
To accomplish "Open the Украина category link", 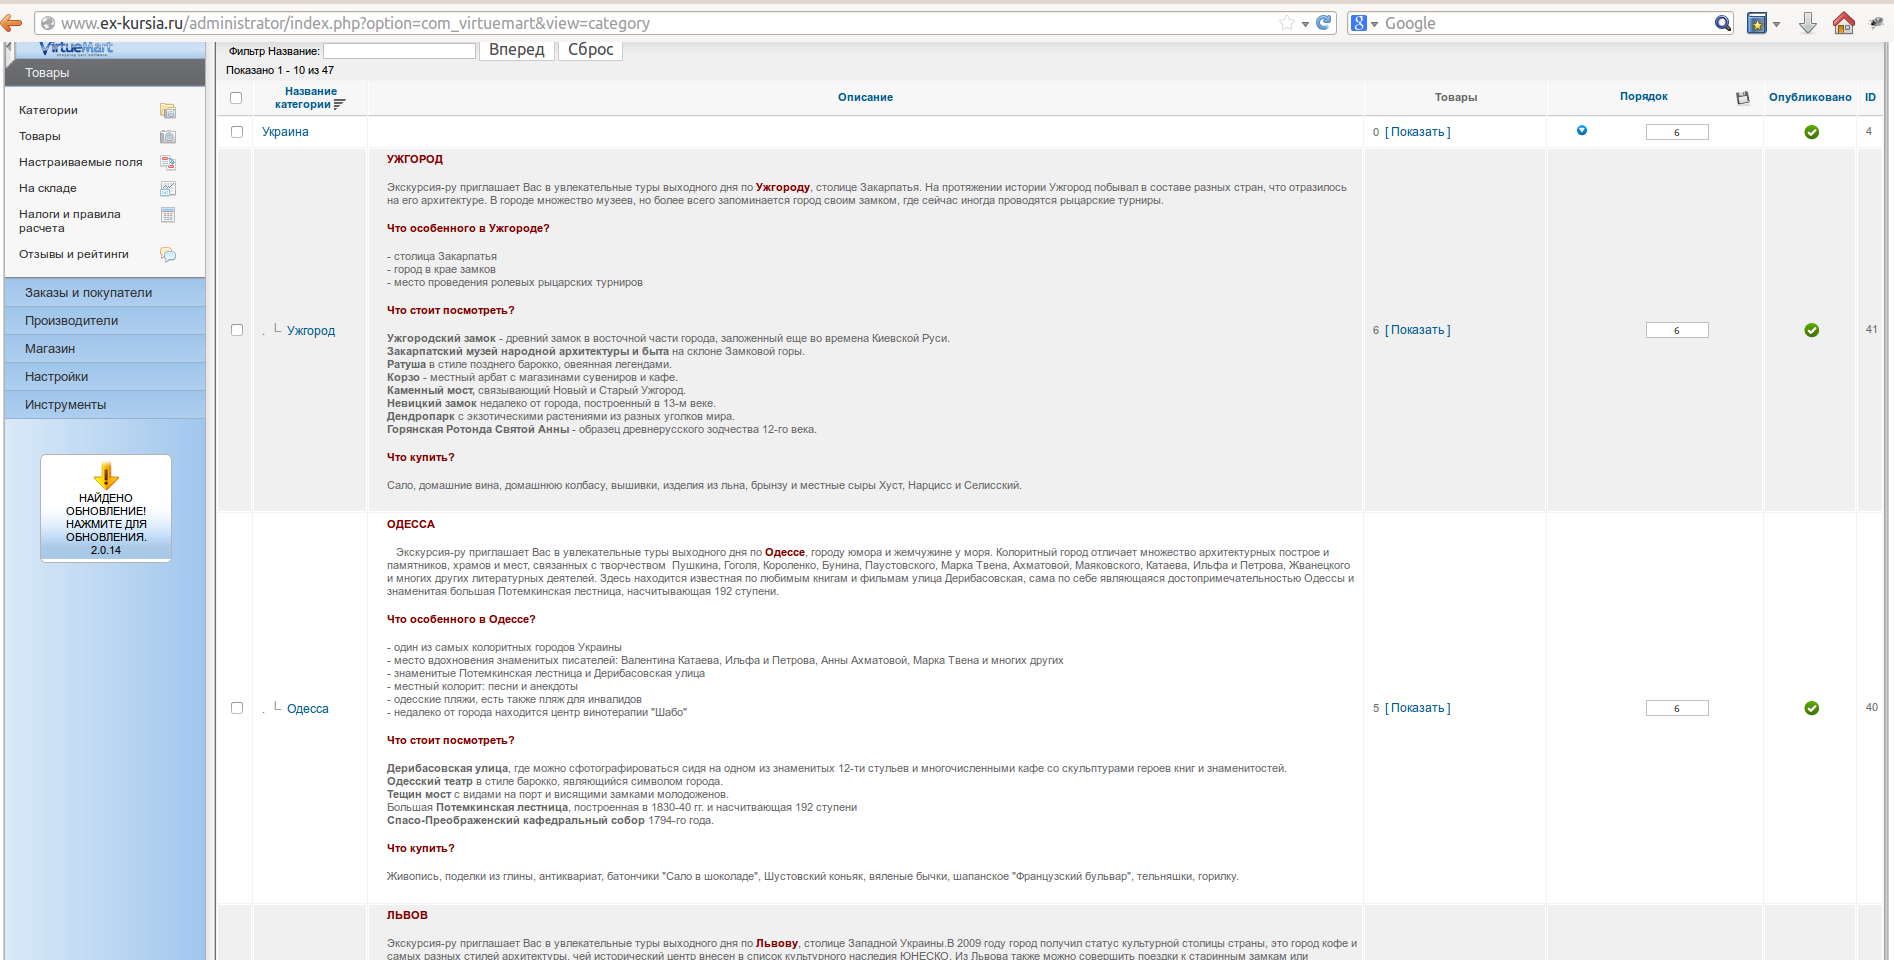I will 285,132.
